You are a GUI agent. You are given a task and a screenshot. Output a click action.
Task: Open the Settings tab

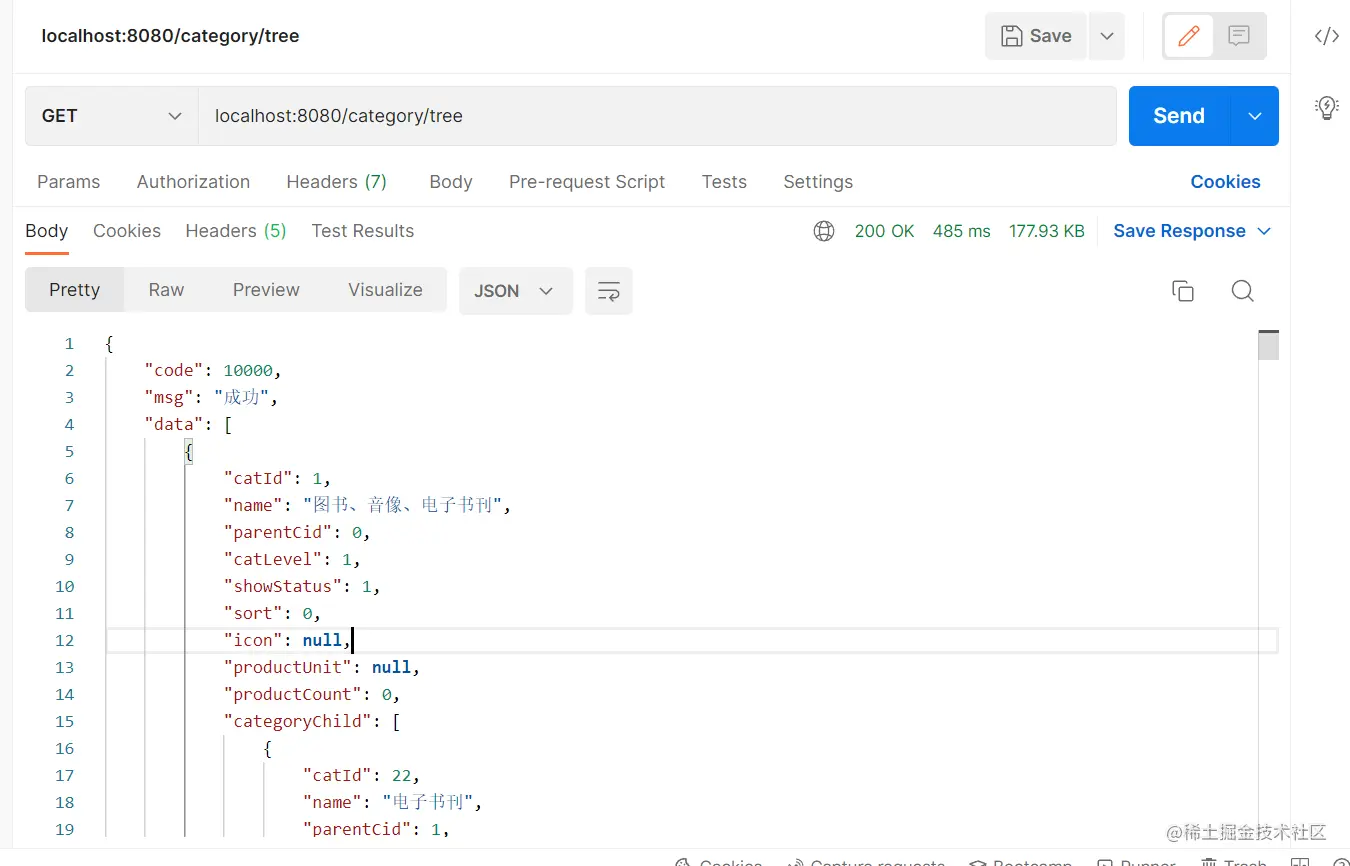tap(818, 182)
